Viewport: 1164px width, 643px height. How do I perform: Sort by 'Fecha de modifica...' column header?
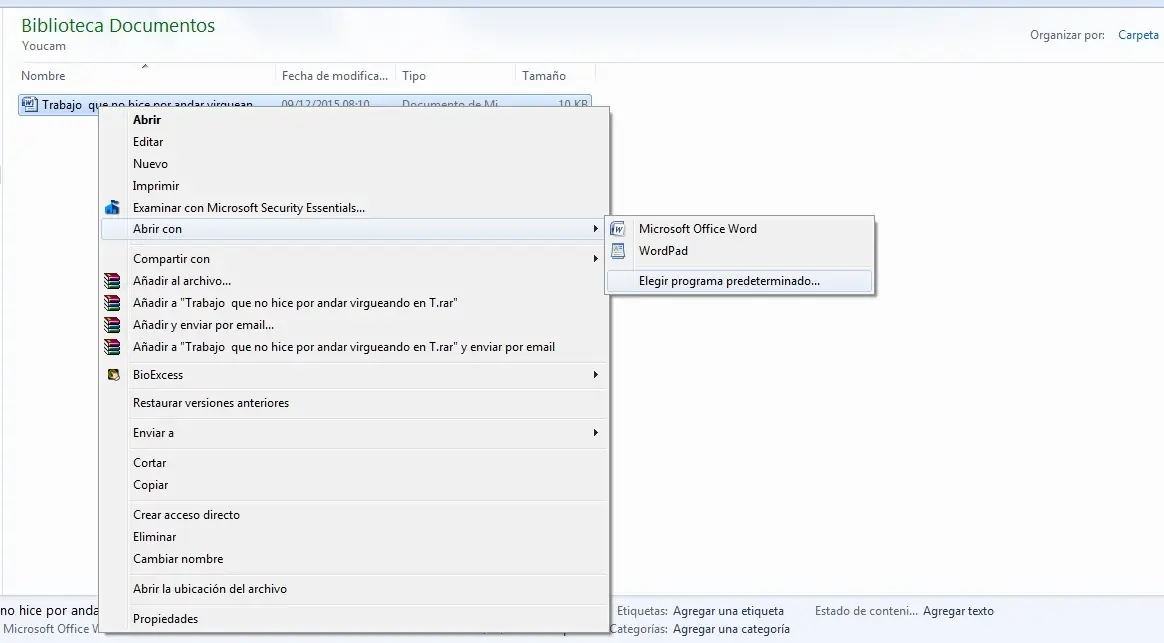(335, 76)
